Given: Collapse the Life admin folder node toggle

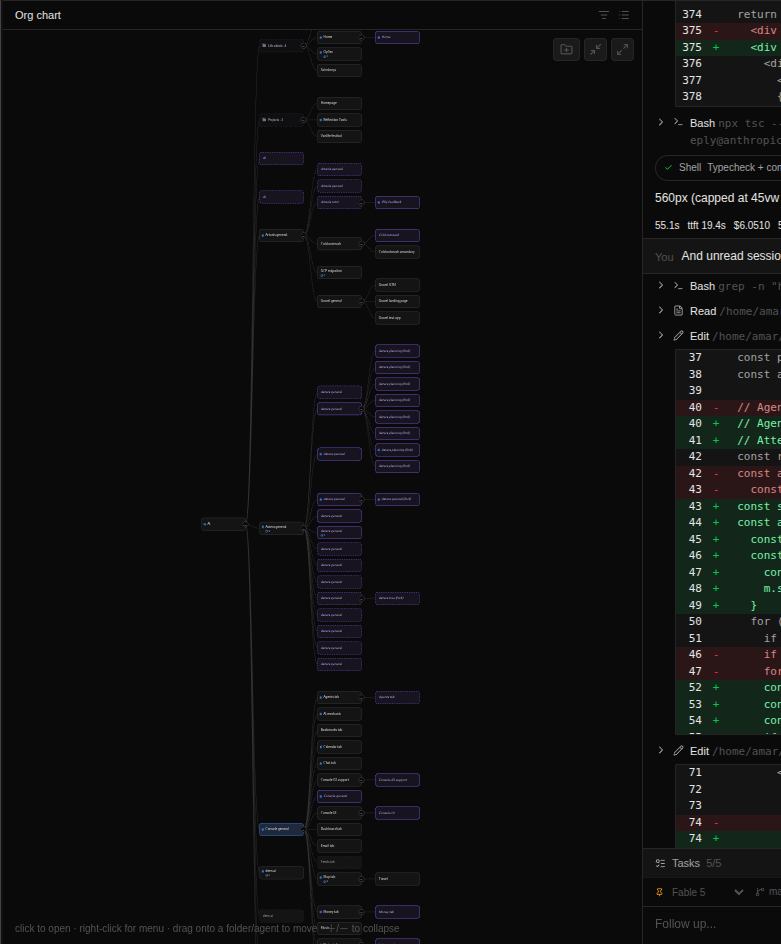Looking at the screenshot, I should coord(303,46).
